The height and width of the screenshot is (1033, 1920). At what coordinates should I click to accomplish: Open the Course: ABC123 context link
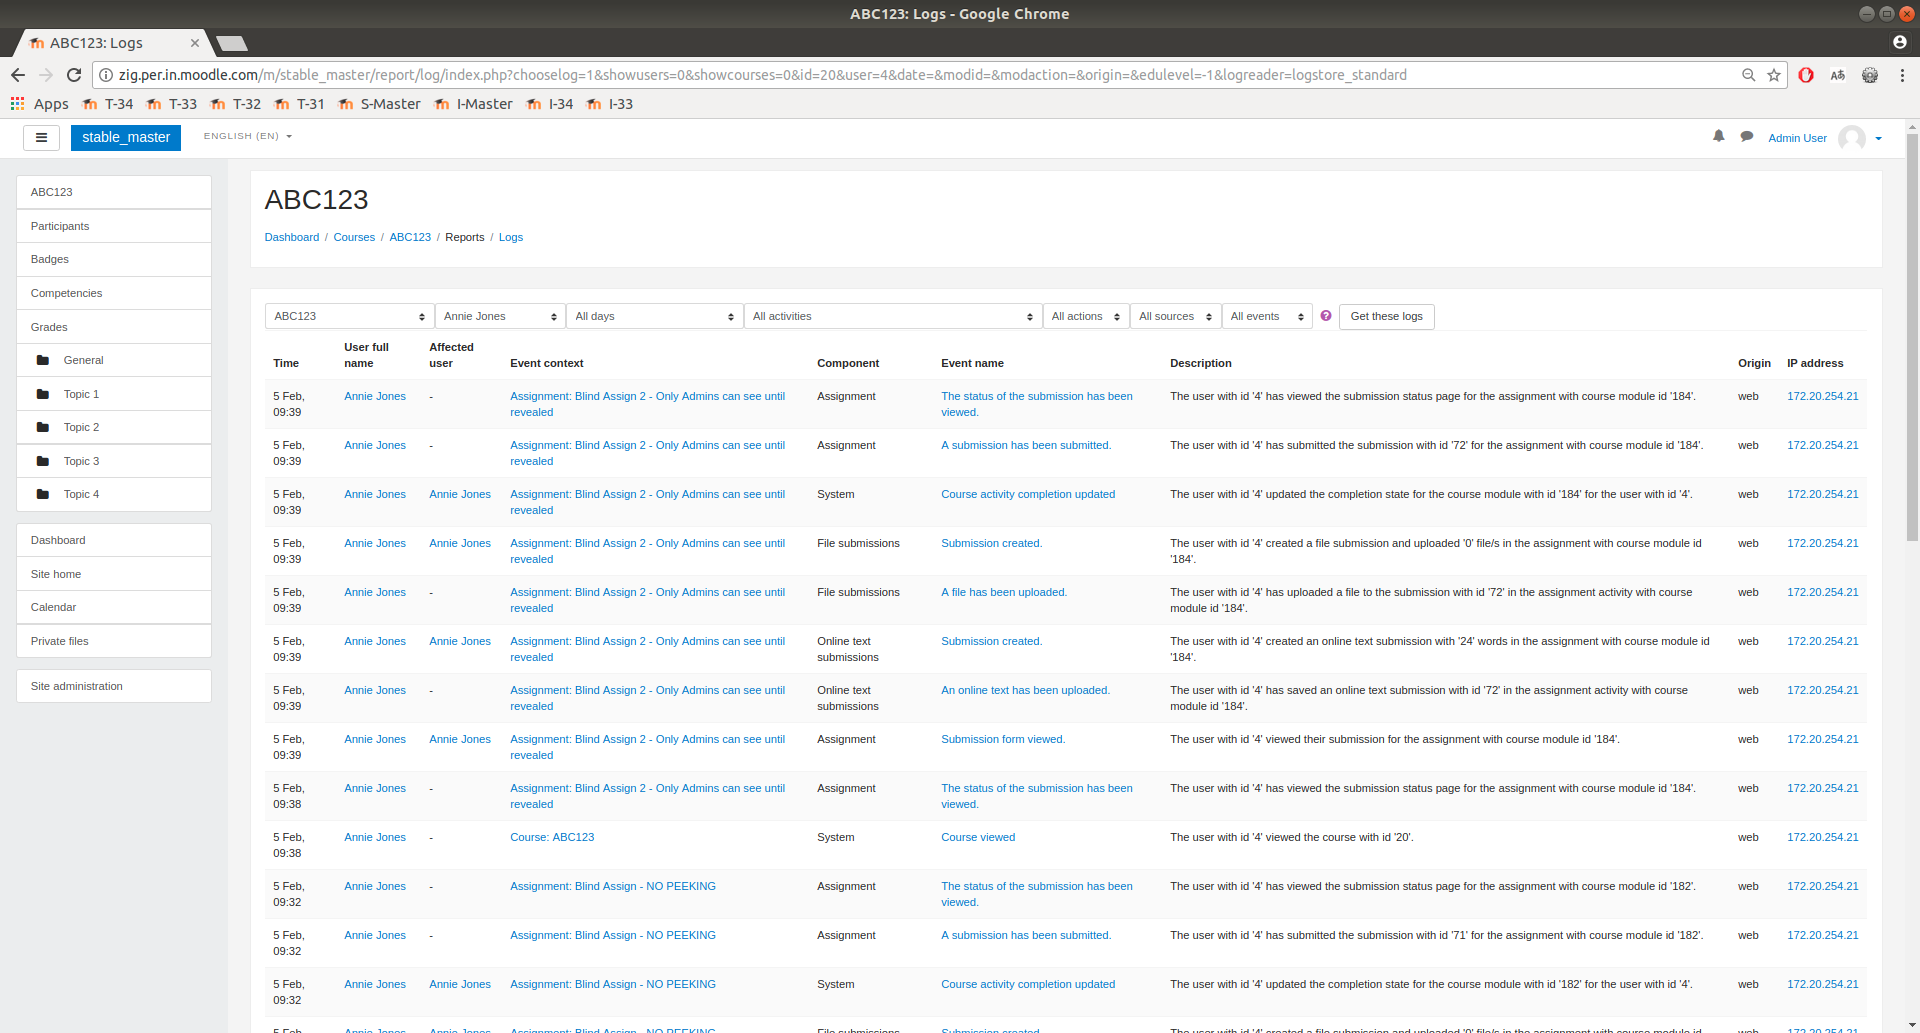(x=552, y=837)
